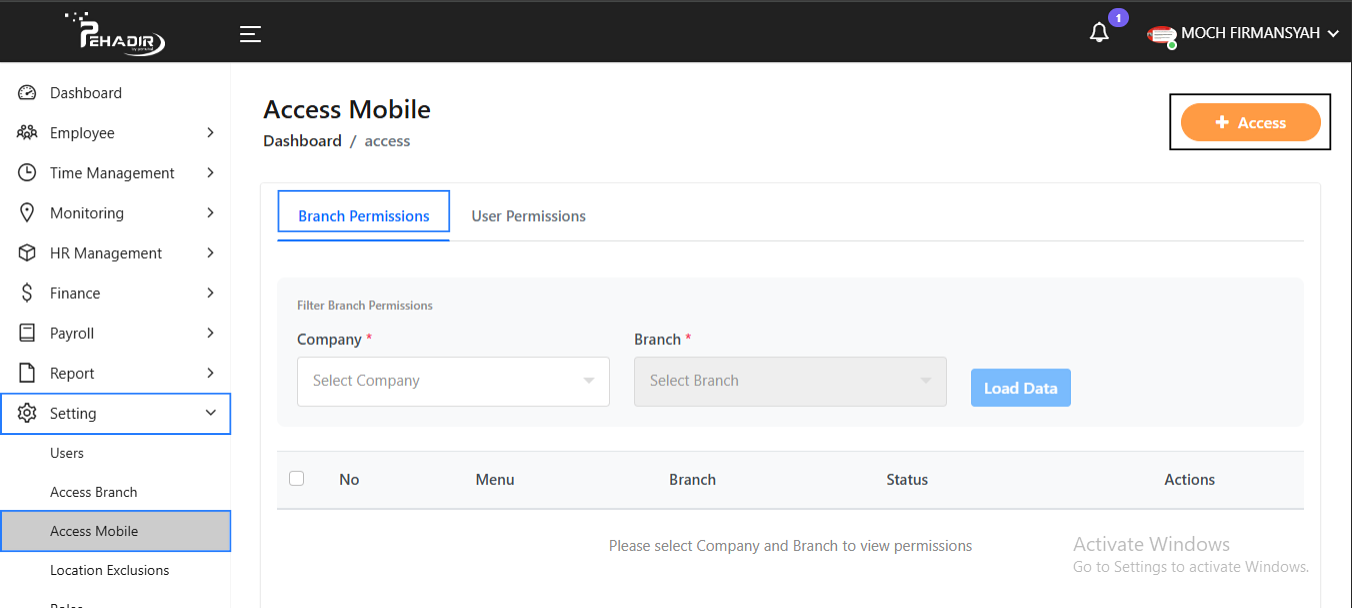The image size is (1352, 608).
Task: Open the notification bell icon
Action: [1099, 32]
